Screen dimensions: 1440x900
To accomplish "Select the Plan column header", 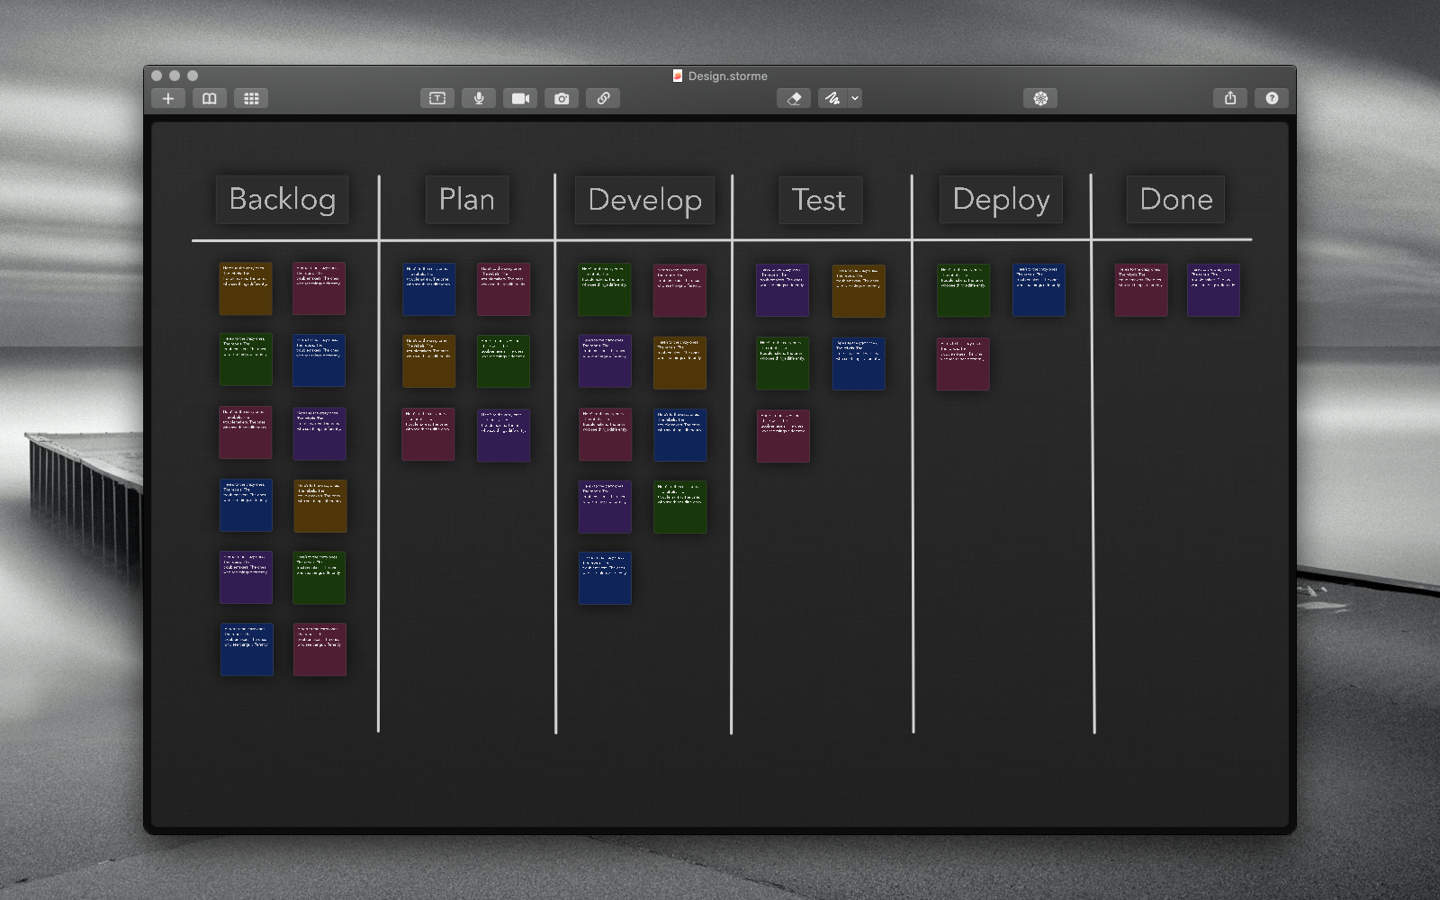I will click(x=467, y=199).
